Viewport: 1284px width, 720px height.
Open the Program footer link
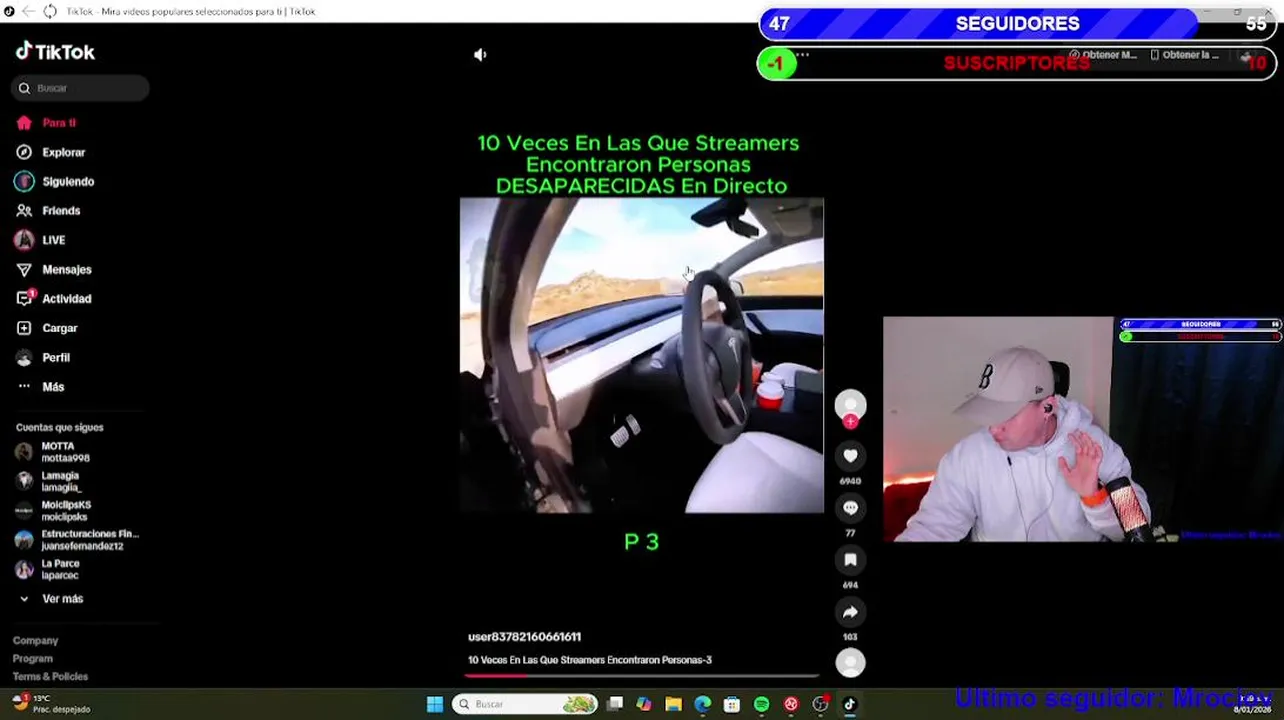[x=32, y=659]
